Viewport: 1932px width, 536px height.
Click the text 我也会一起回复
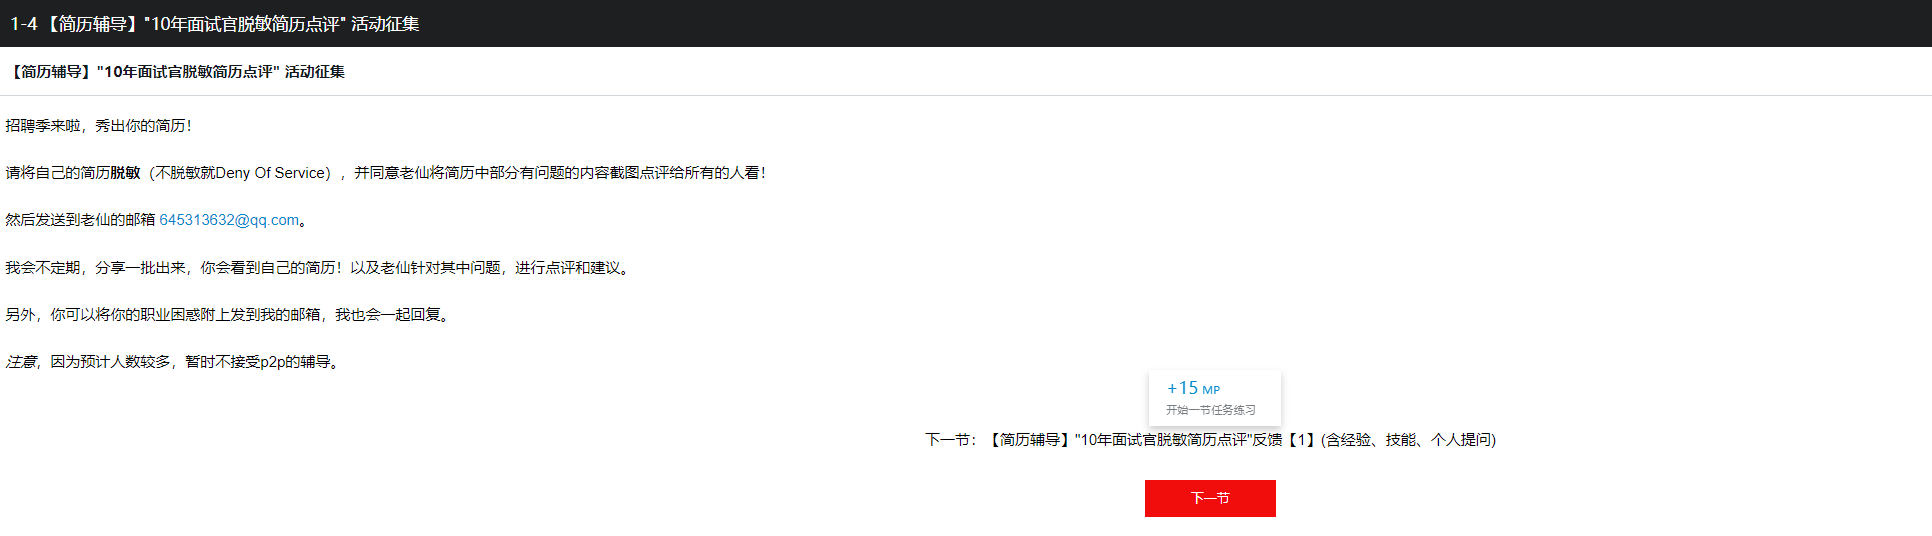point(390,315)
